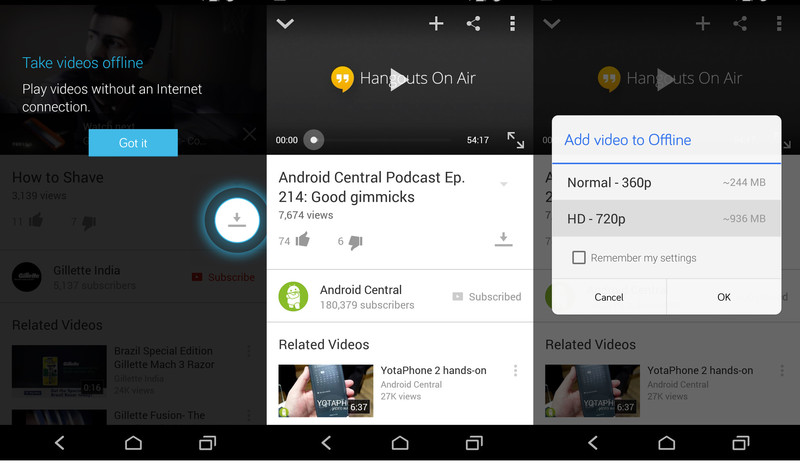Tap the highlighted download circle icon

237,220
